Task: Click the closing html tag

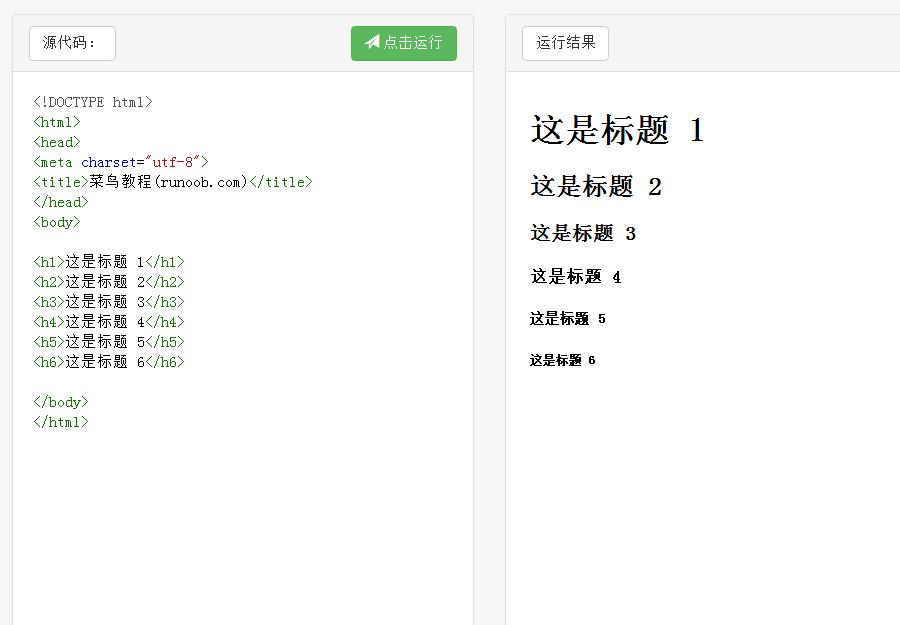Action: pyautogui.click(x=60, y=421)
